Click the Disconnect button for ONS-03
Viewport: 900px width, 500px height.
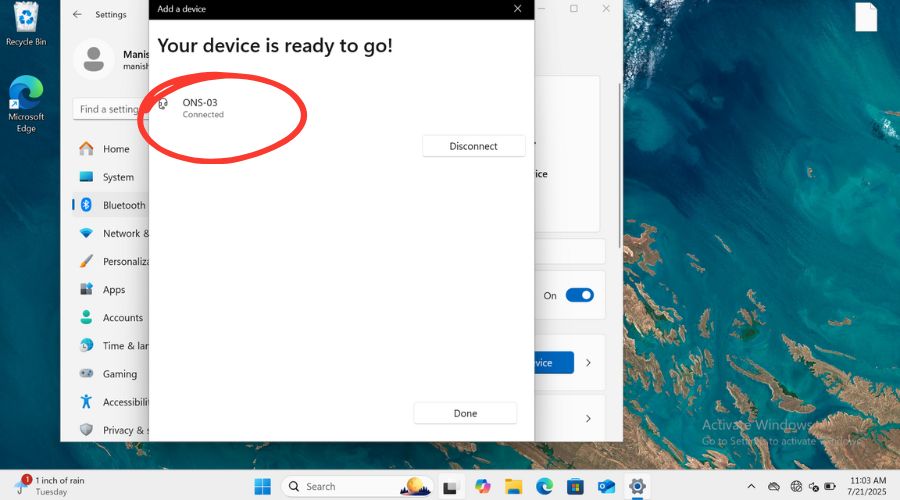click(473, 146)
